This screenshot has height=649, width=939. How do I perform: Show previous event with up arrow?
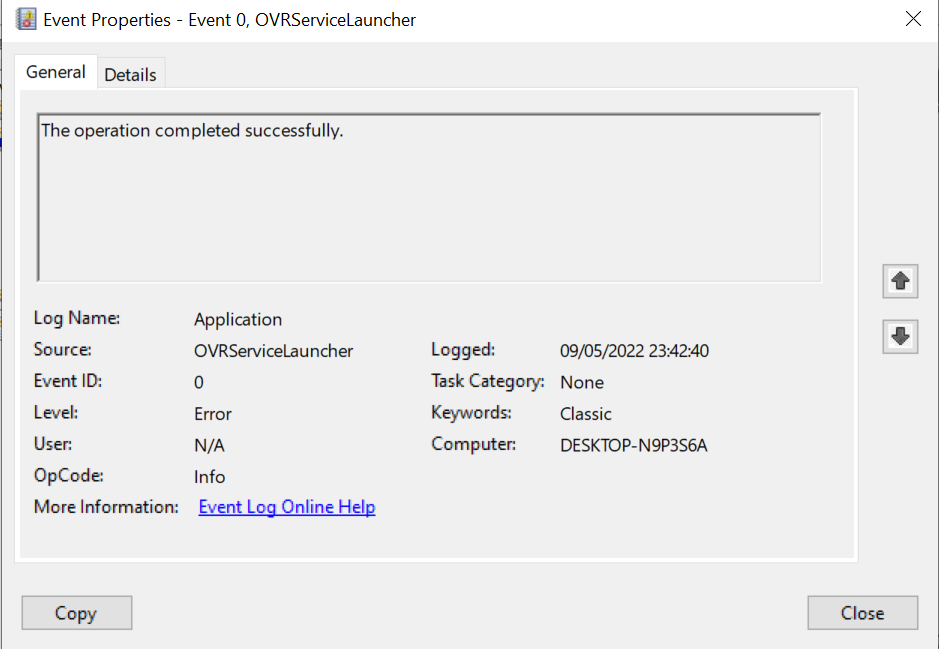tap(900, 281)
